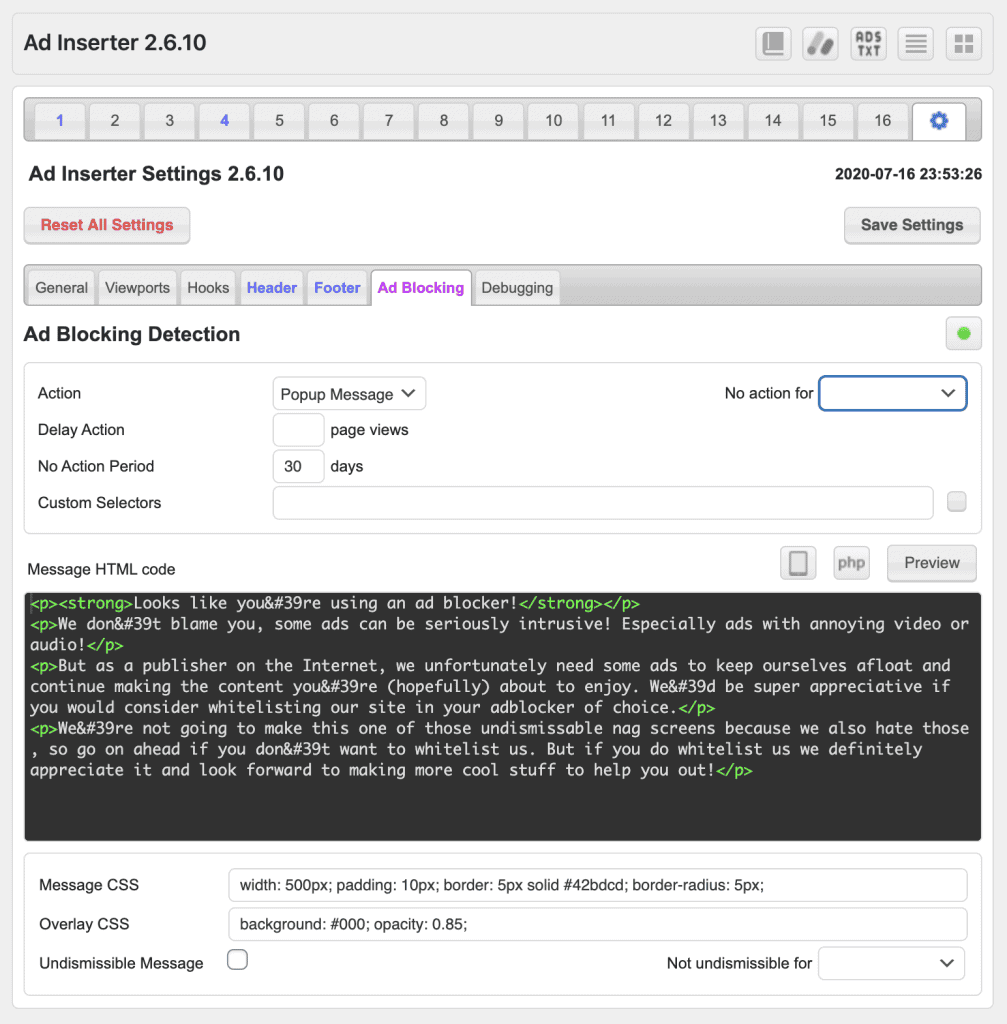The image size is (1007, 1024).
Task: Select block tab 4
Action: coord(225,121)
